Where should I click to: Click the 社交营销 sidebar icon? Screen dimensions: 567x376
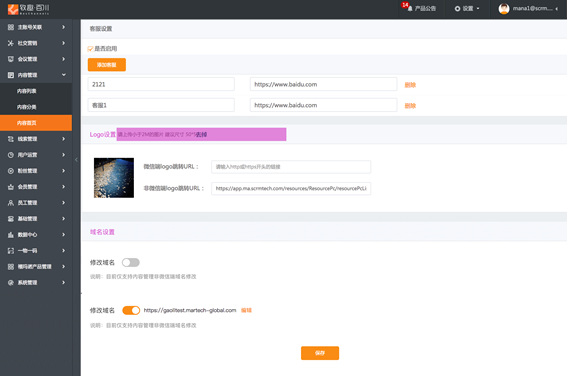(x=11, y=43)
